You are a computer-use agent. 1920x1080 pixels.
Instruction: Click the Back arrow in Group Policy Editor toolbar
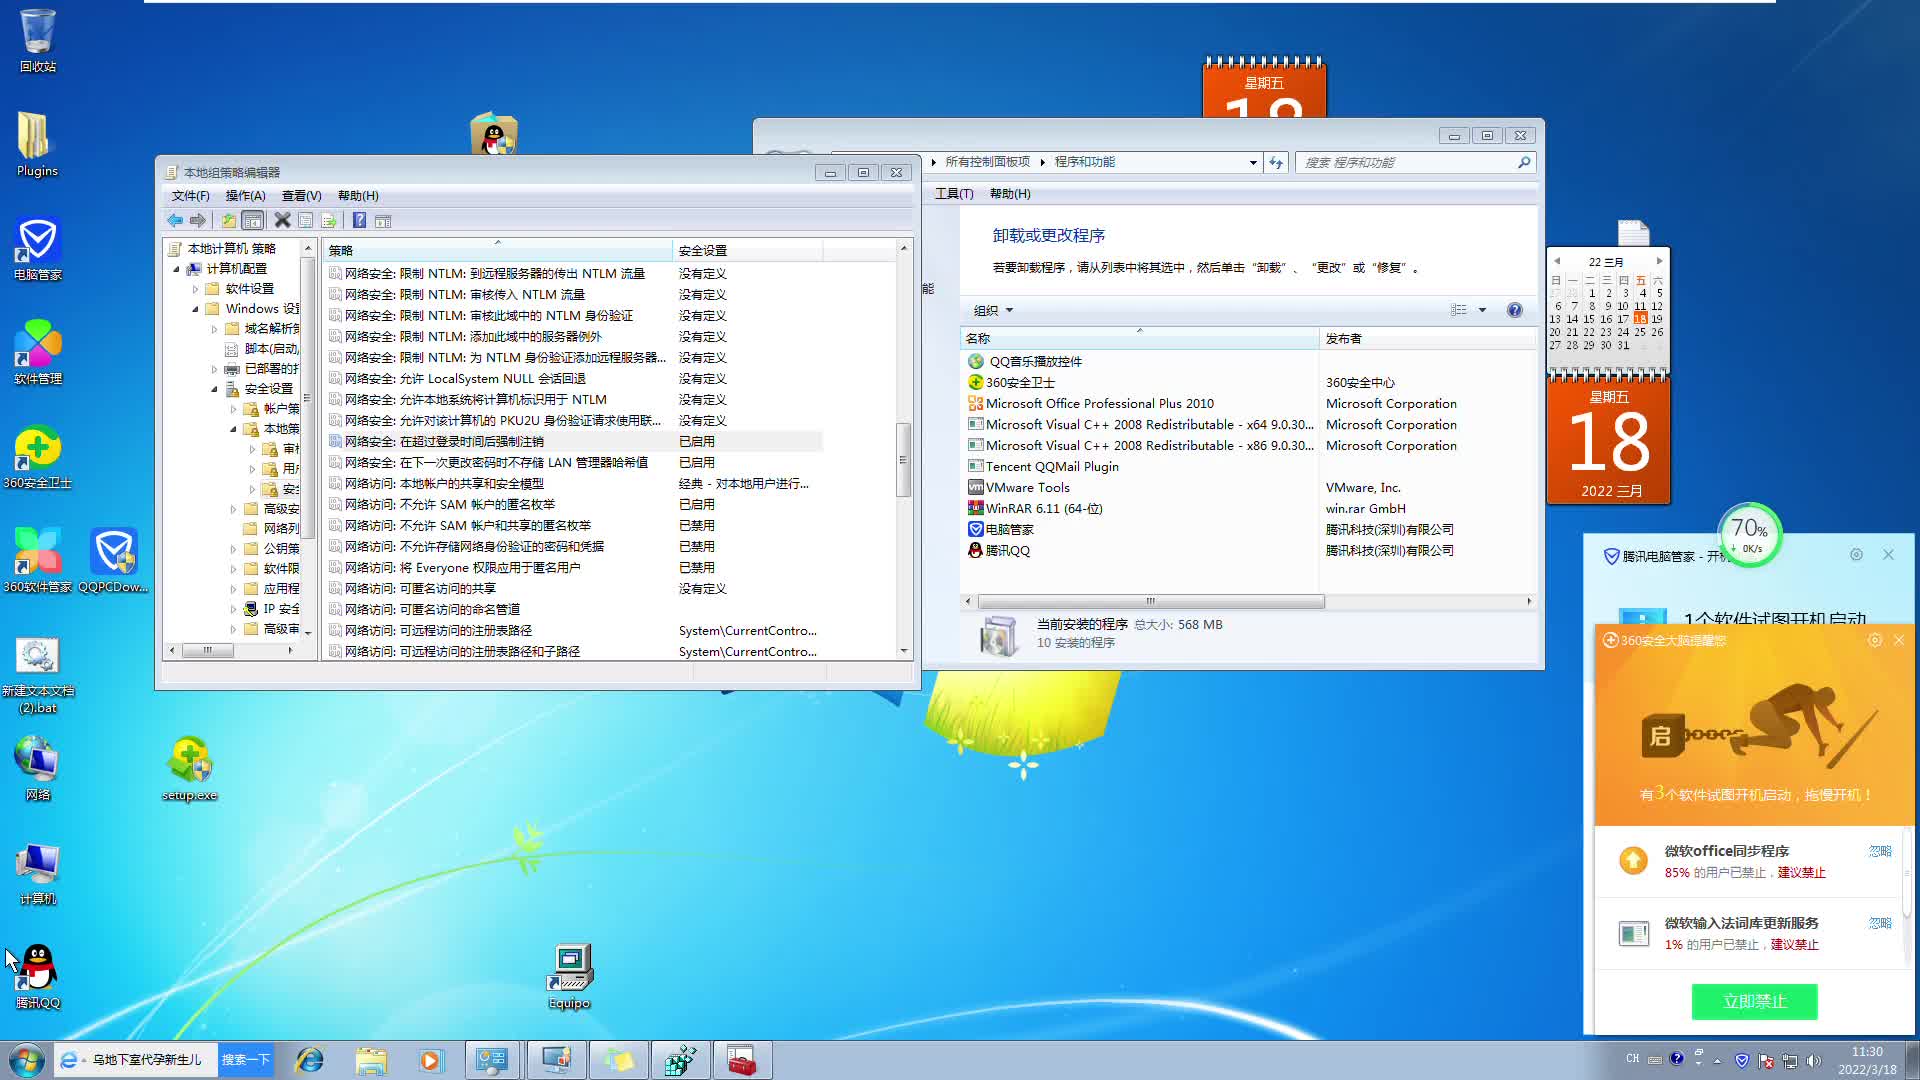click(175, 220)
